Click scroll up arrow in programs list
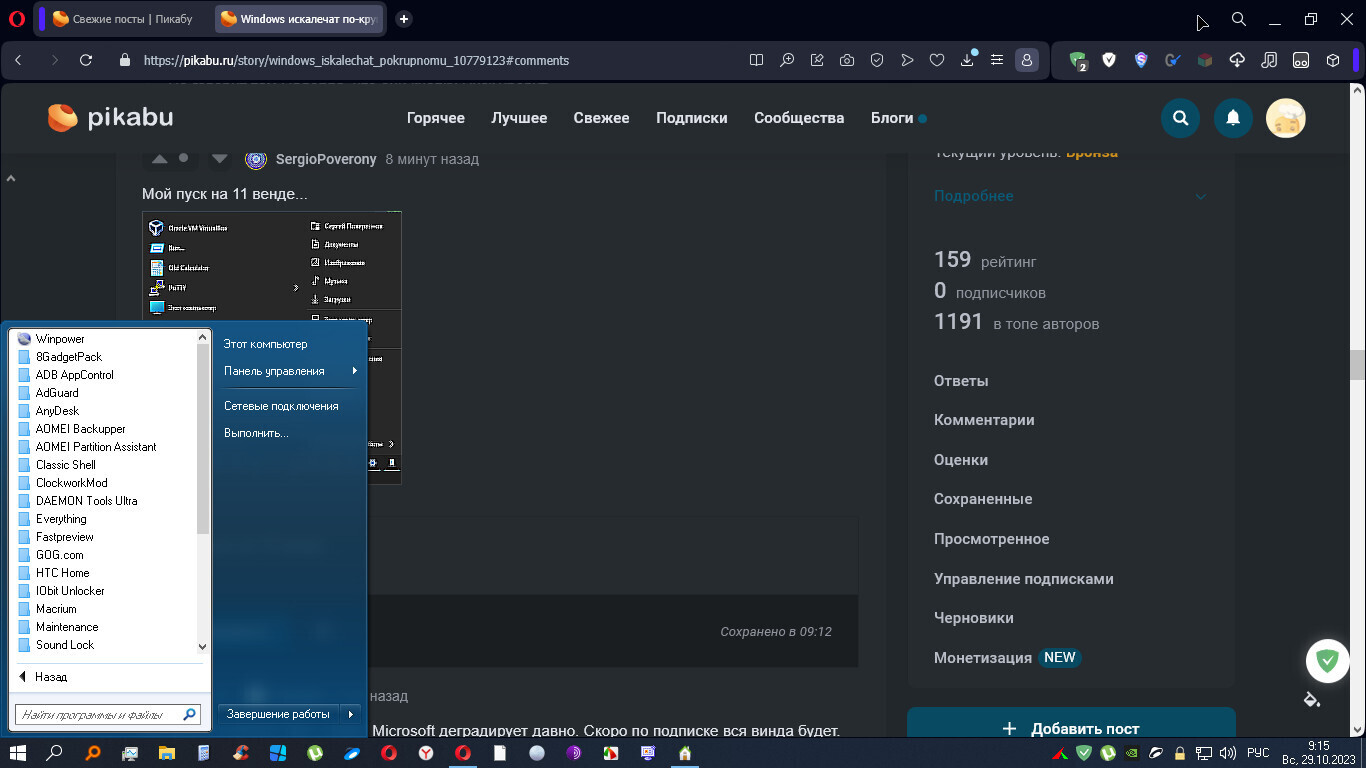1366x768 pixels. [x=203, y=338]
